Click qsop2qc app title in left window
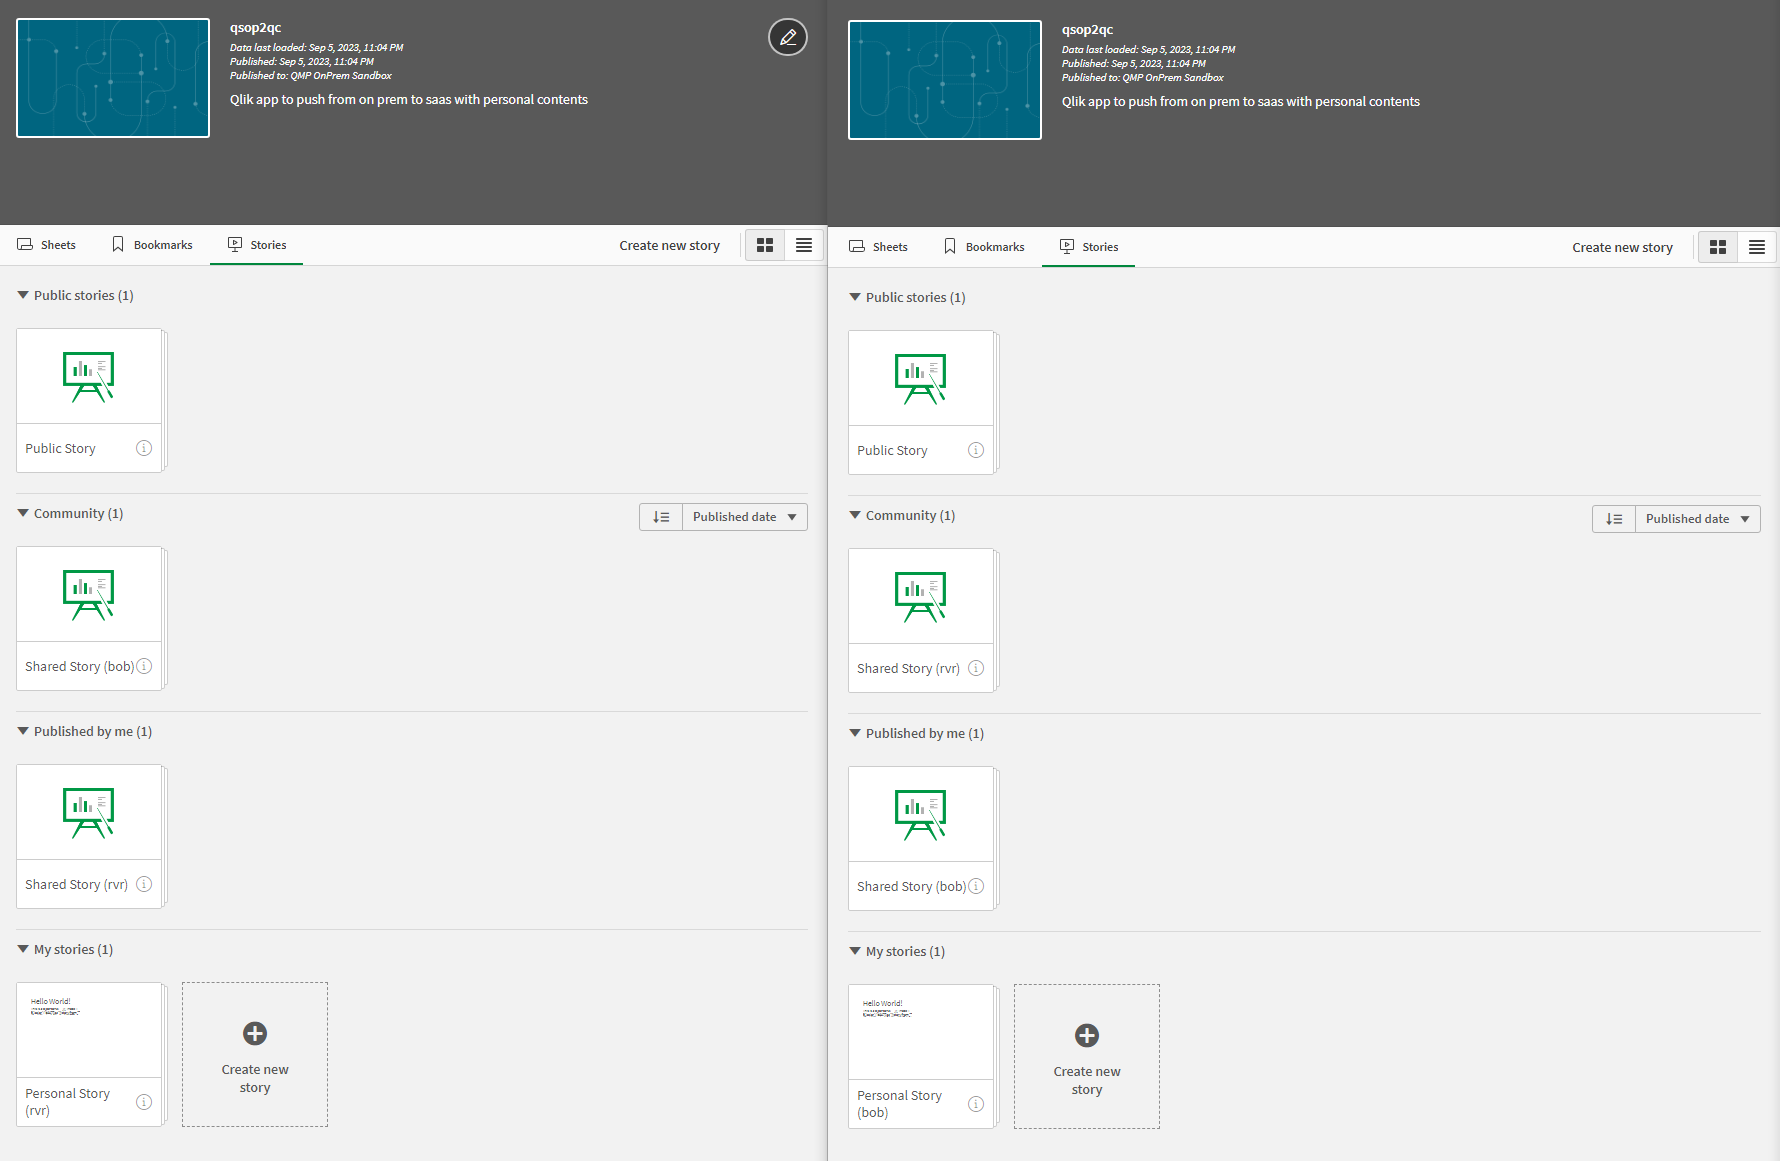1780x1161 pixels. tap(256, 28)
